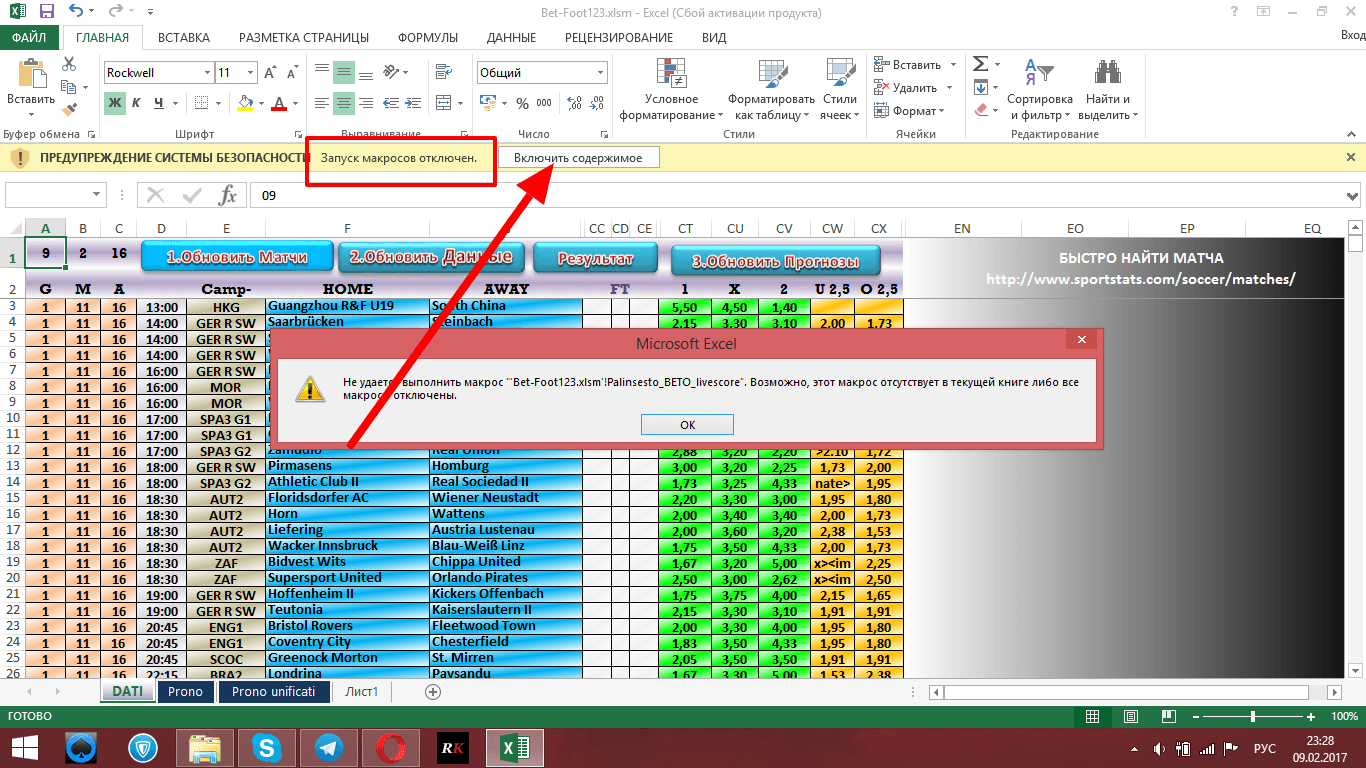Open the Общий number format dropdown
The height and width of the screenshot is (768, 1366).
click(x=601, y=73)
